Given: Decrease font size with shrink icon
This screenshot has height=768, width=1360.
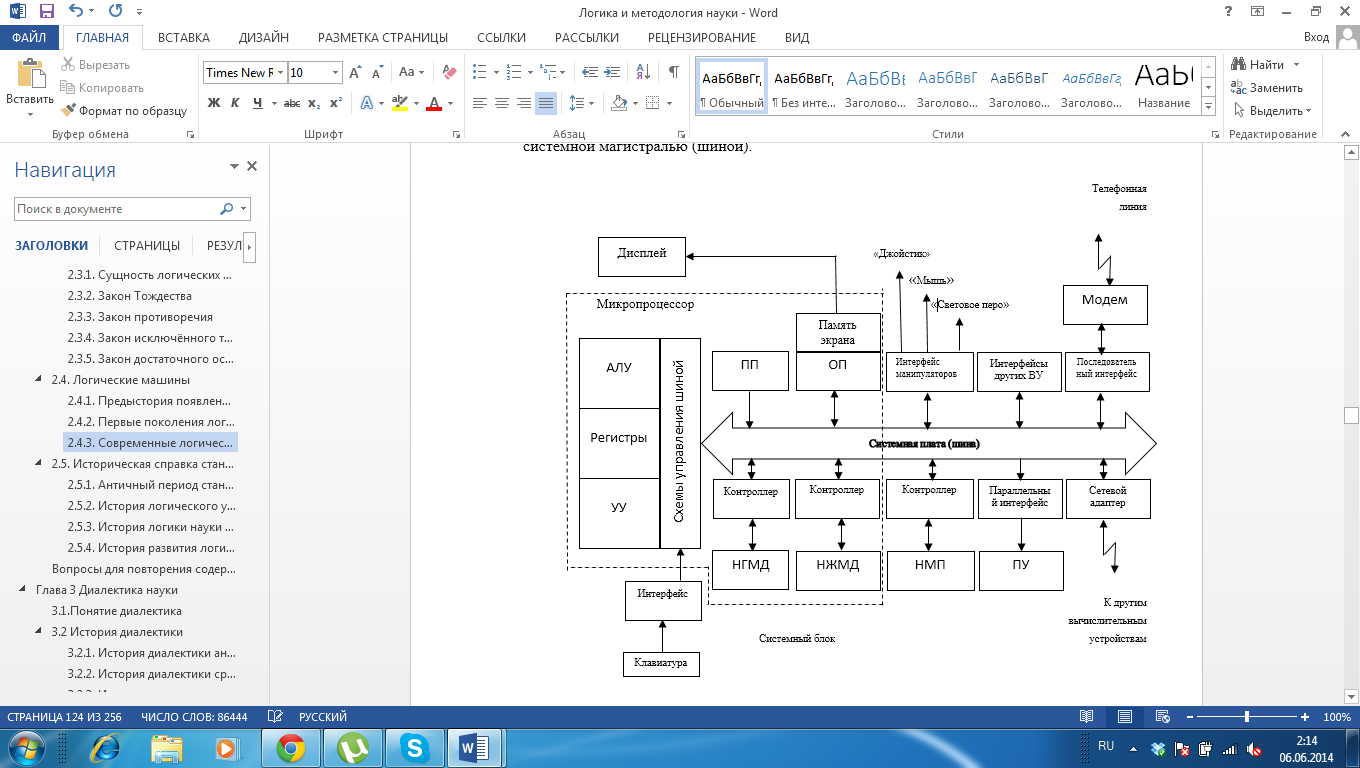Looking at the screenshot, I should [x=377, y=72].
